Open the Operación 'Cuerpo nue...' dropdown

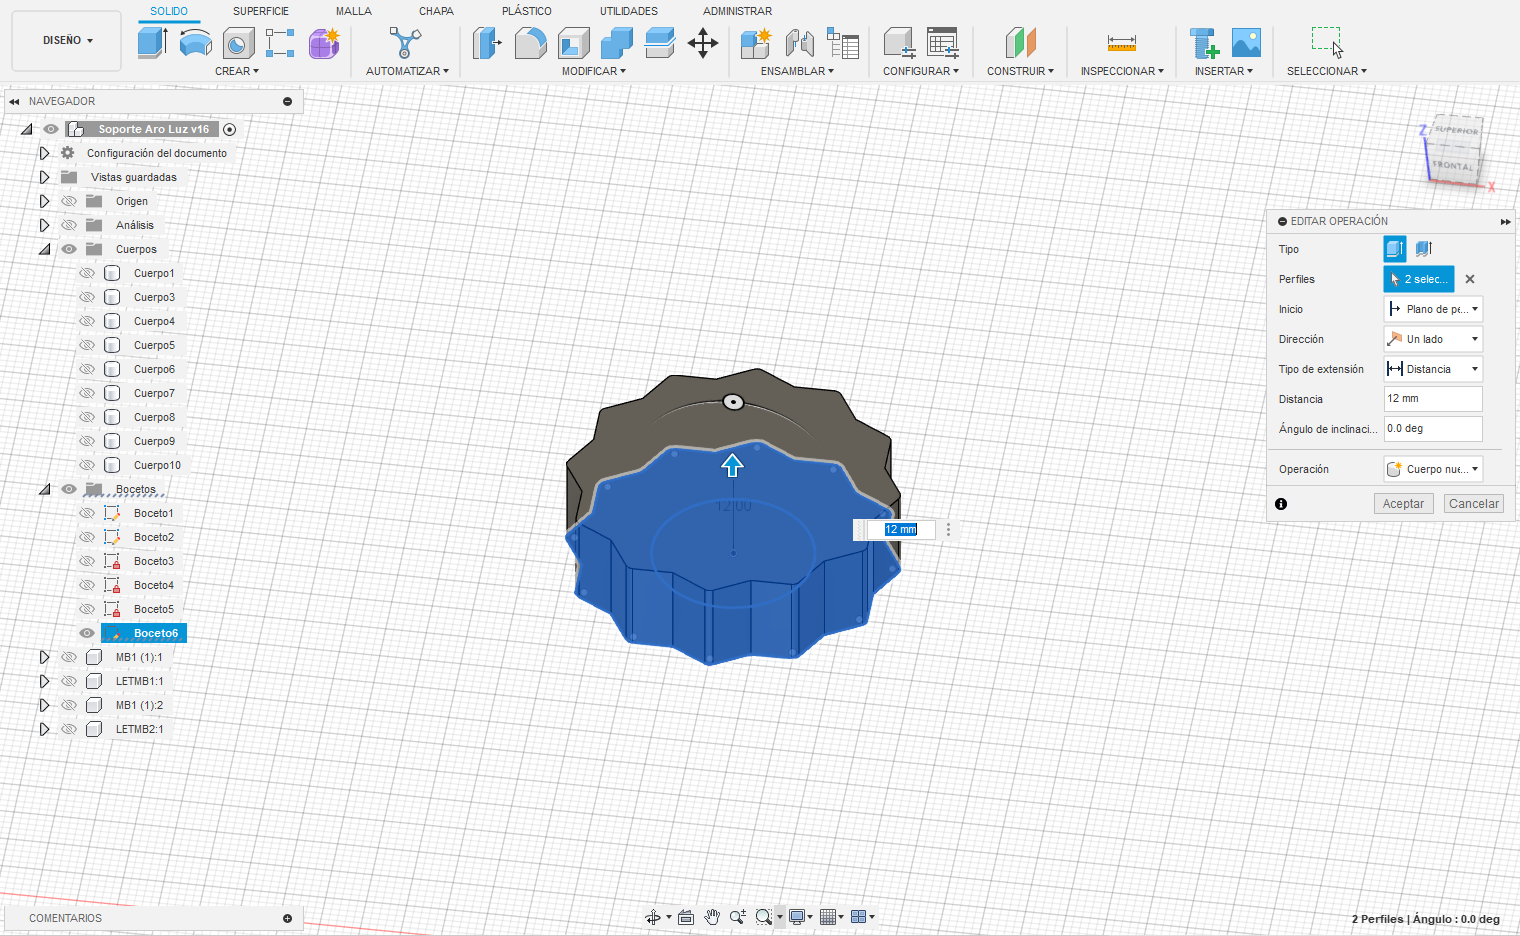(x=1432, y=469)
